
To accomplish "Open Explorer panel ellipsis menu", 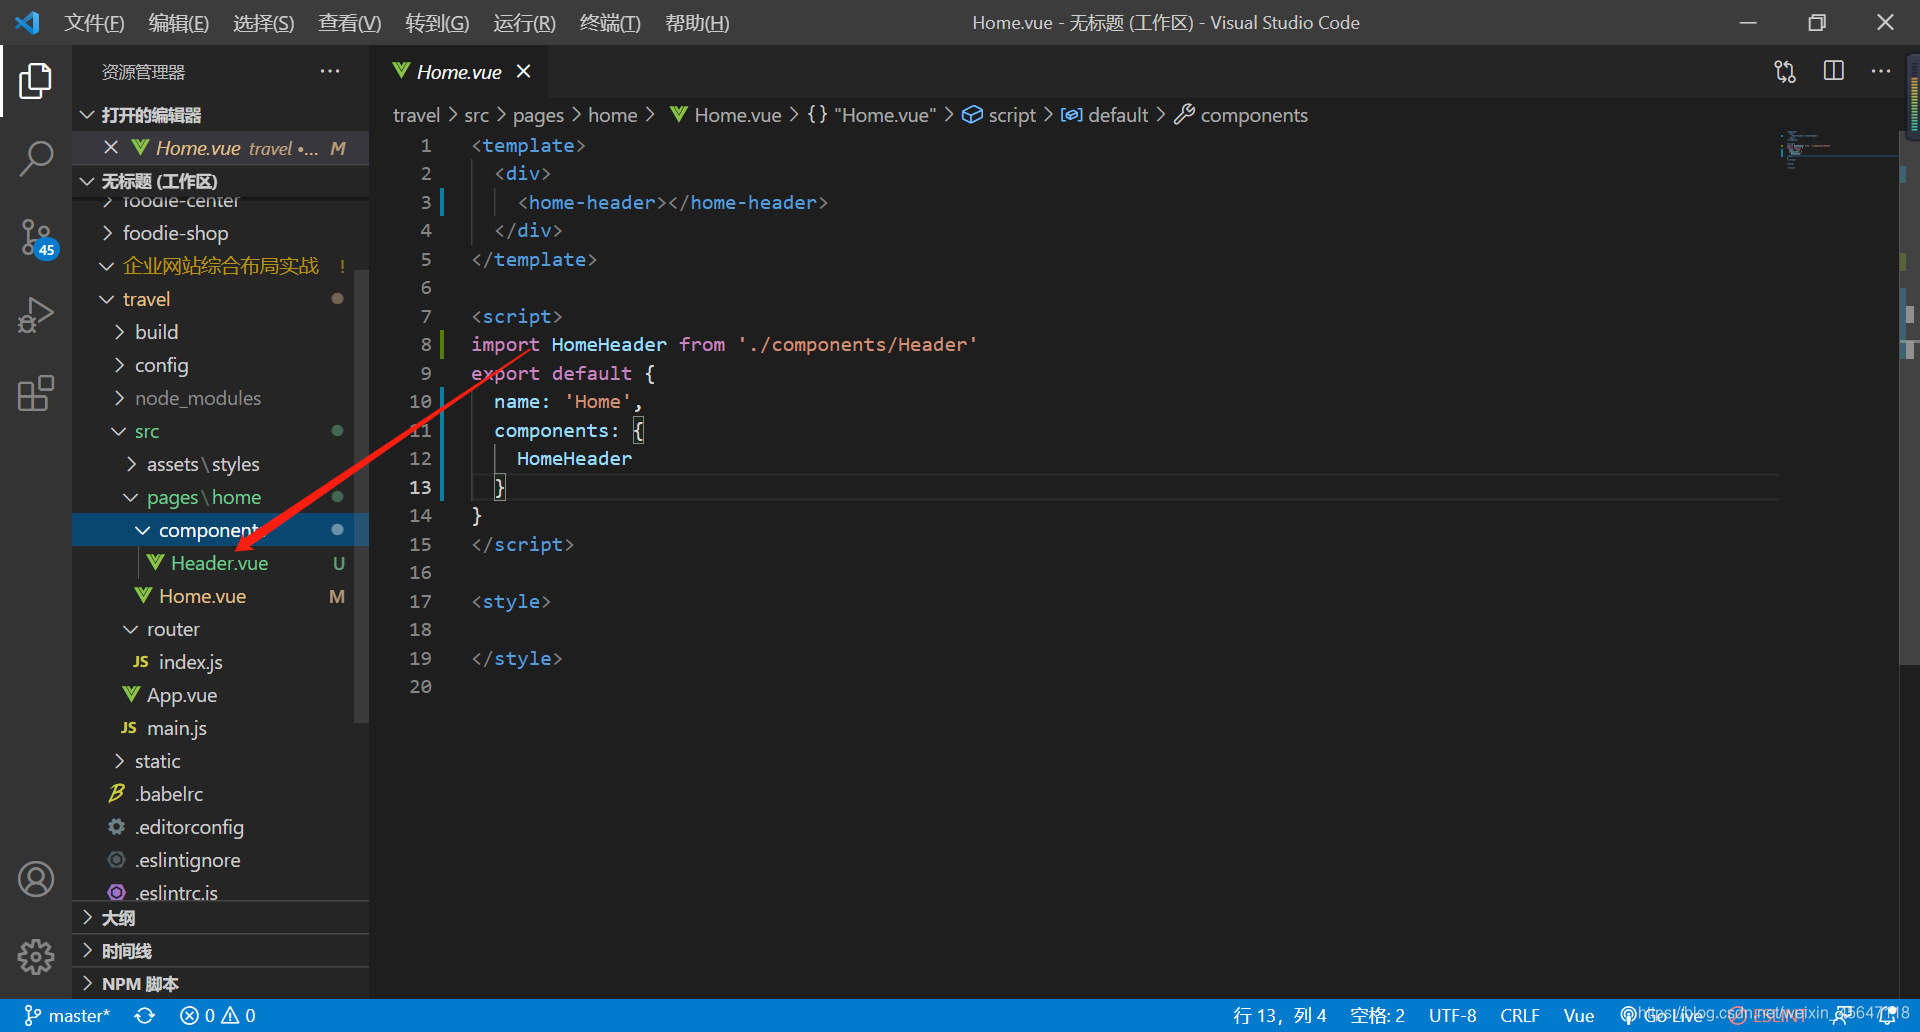I will click(330, 71).
